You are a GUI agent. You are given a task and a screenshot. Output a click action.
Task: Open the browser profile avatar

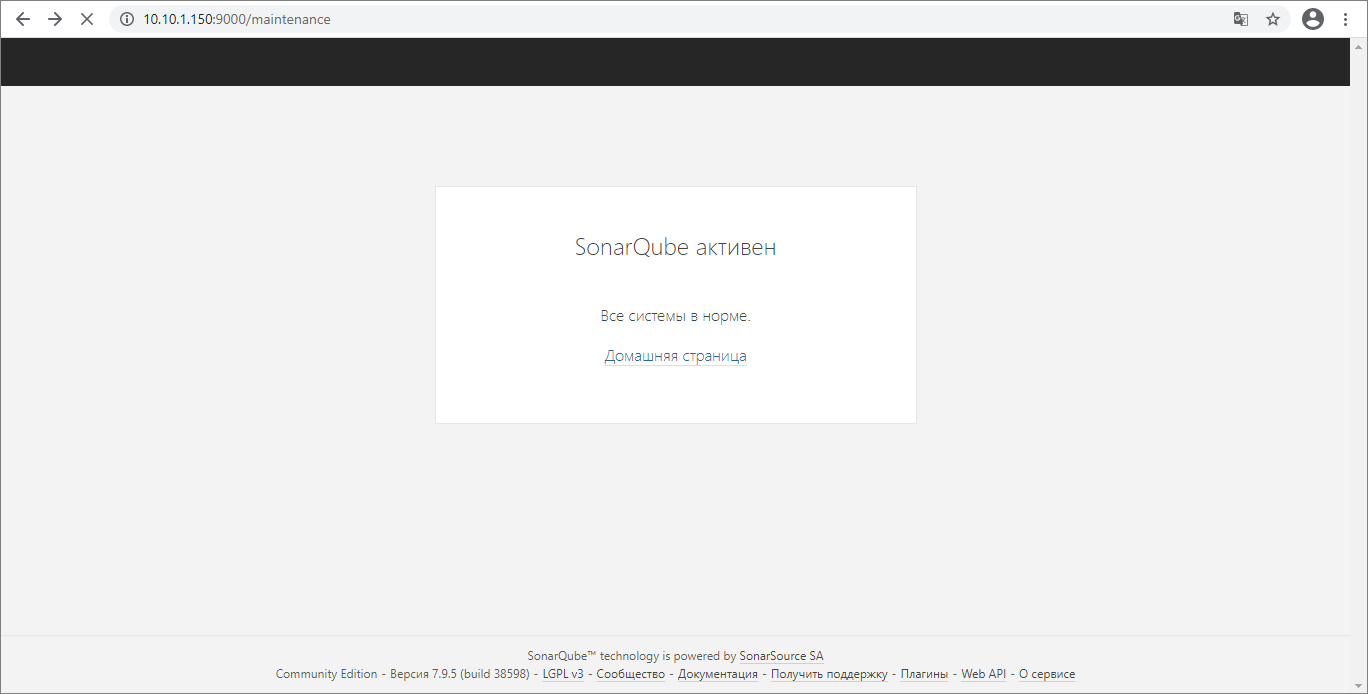(x=1313, y=19)
